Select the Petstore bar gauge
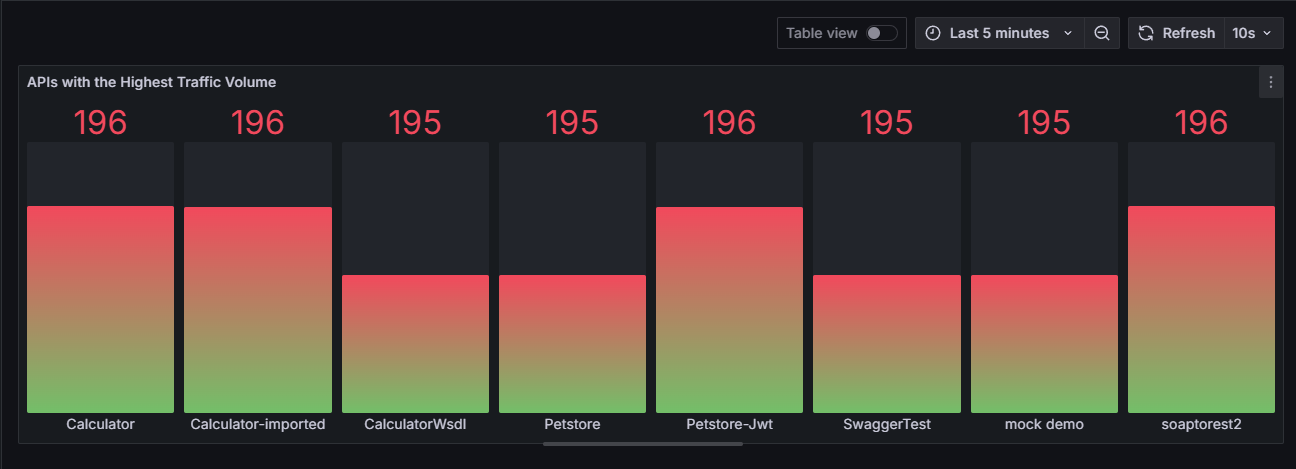The width and height of the screenshot is (1296, 469). (572, 343)
